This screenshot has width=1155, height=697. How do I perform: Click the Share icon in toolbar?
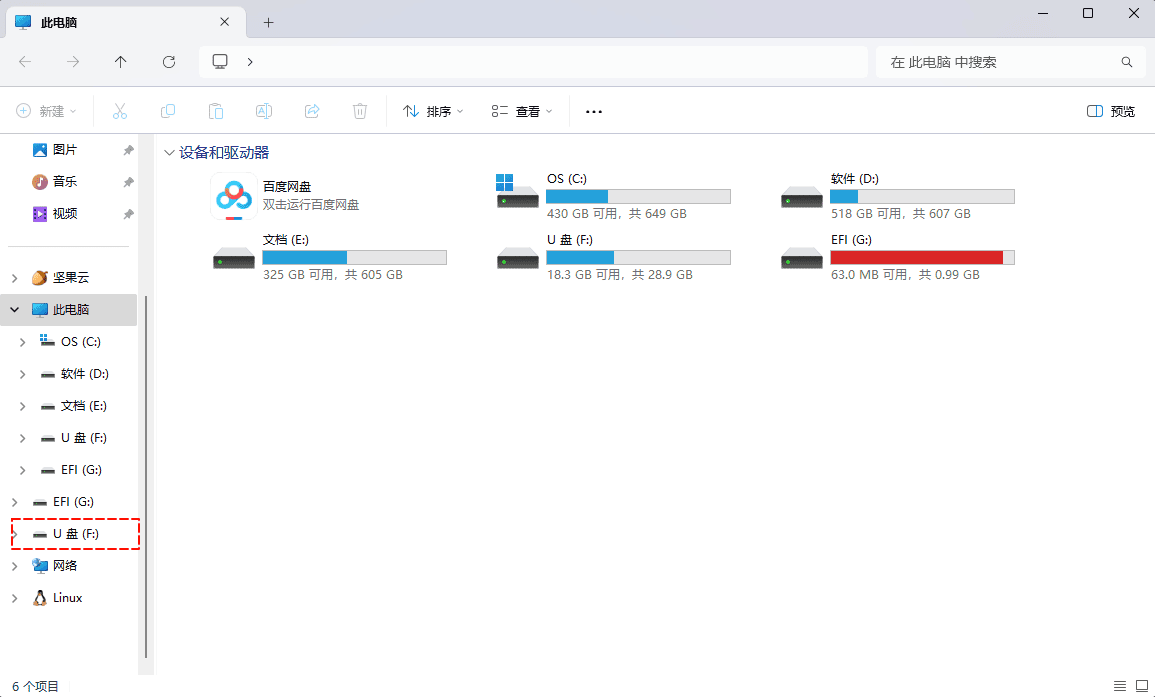point(312,111)
